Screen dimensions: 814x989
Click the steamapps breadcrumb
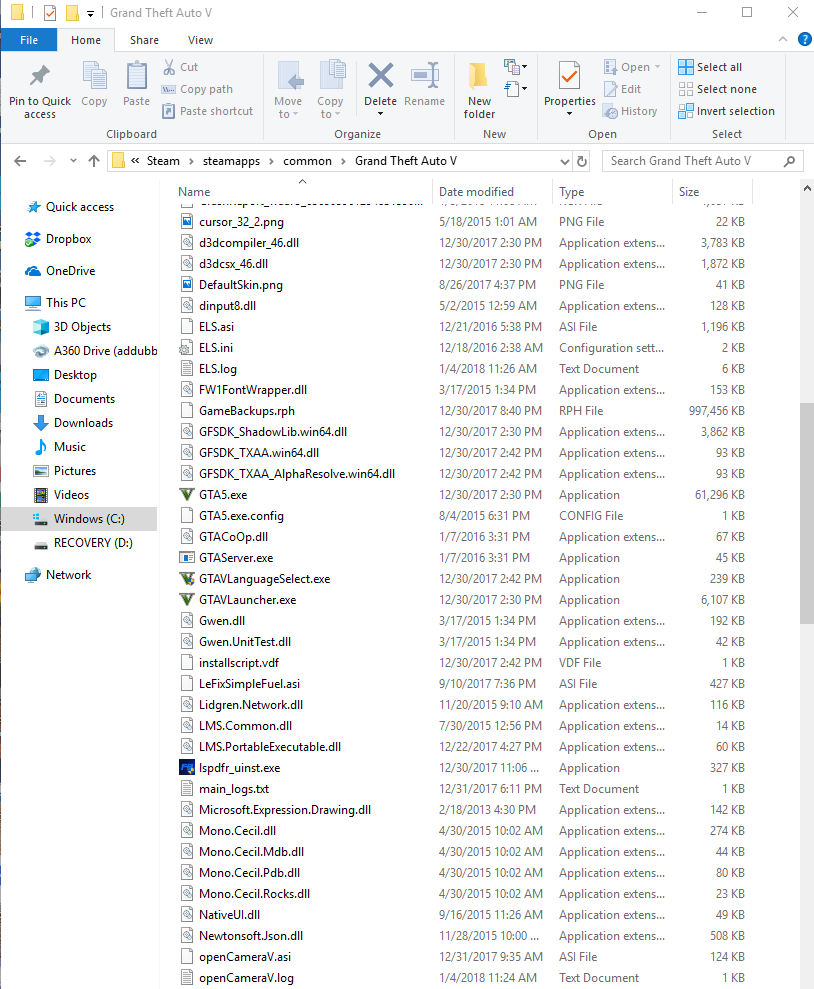[231, 161]
